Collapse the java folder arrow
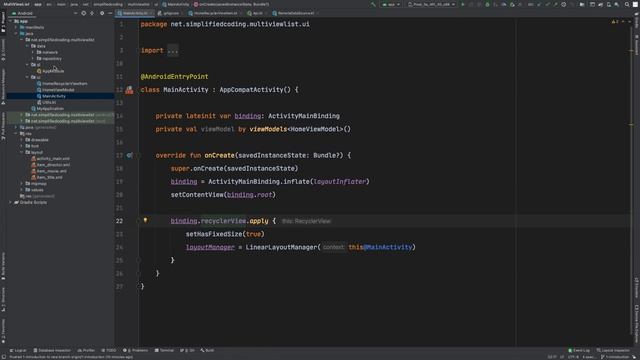Image resolution: width=640 pixels, height=360 pixels. 16,33
